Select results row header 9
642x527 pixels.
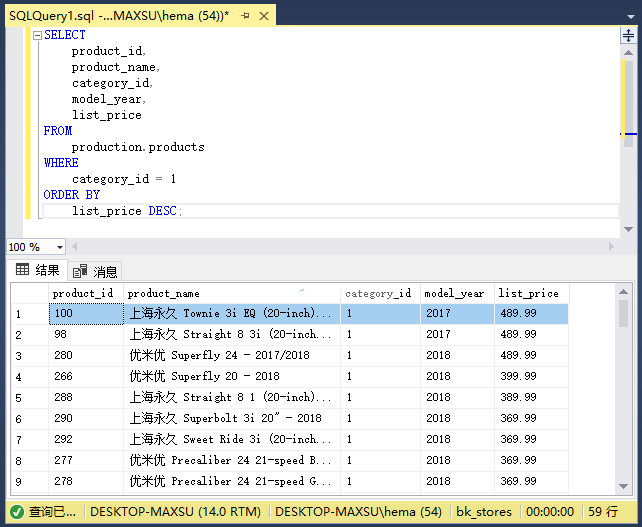click(x=29, y=482)
